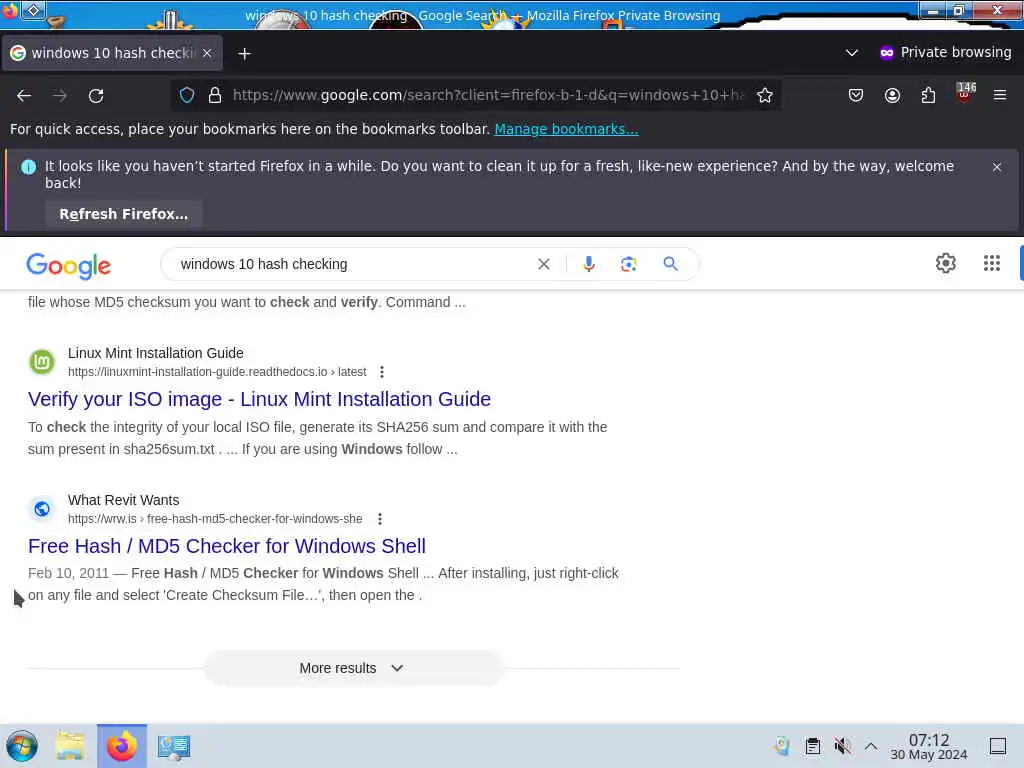Reload the current page
1024x768 pixels.
click(96, 95)
